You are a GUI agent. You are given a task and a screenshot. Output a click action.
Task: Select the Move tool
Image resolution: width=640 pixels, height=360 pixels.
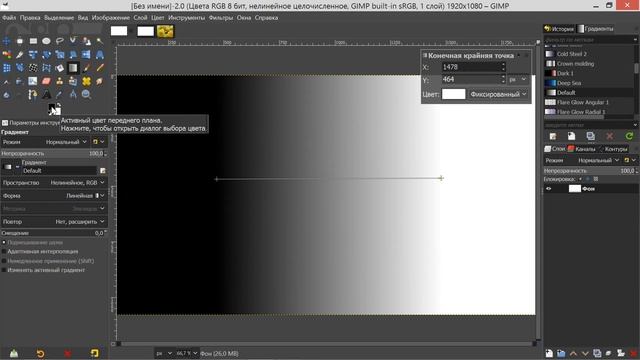pyautogui.click(x=7, y=41)
